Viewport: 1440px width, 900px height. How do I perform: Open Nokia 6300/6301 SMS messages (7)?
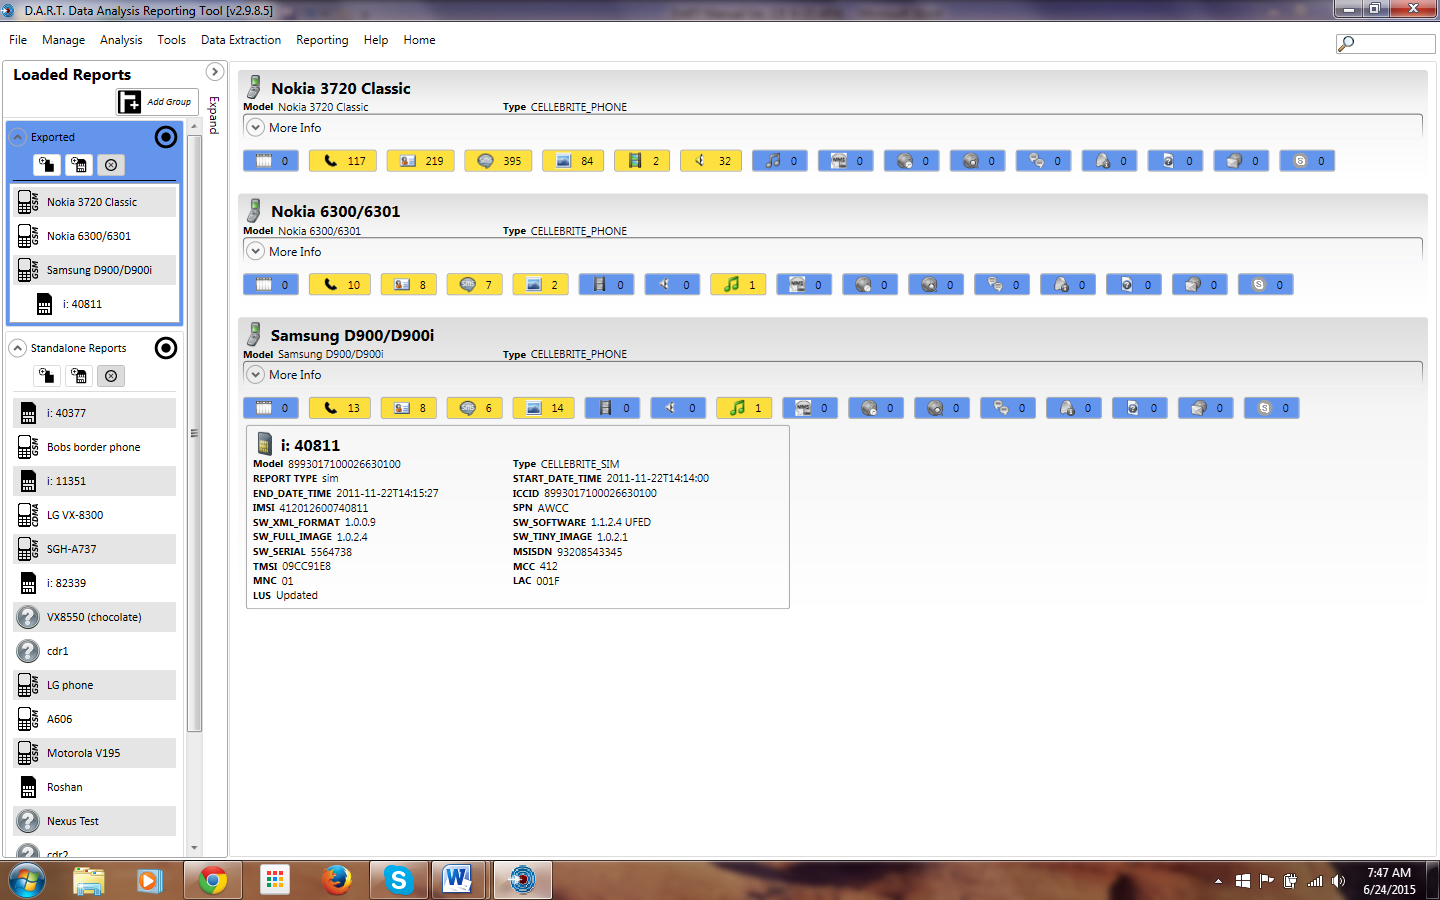(x=475, y=285)
